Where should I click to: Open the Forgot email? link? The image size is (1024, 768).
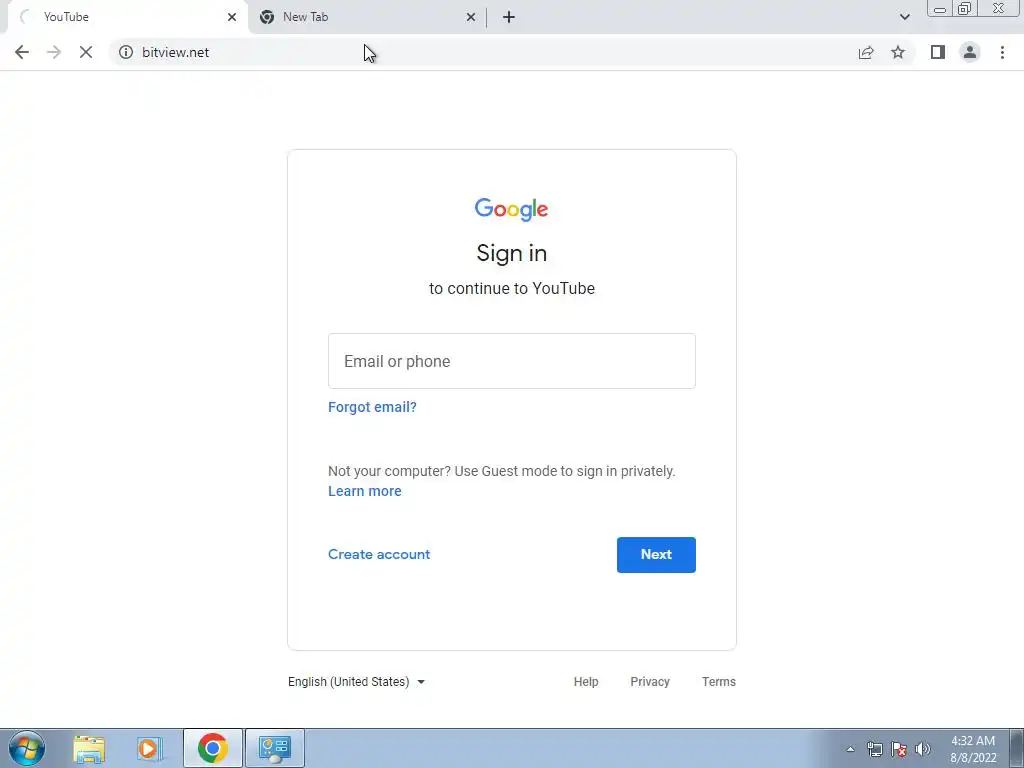[372, 407]
